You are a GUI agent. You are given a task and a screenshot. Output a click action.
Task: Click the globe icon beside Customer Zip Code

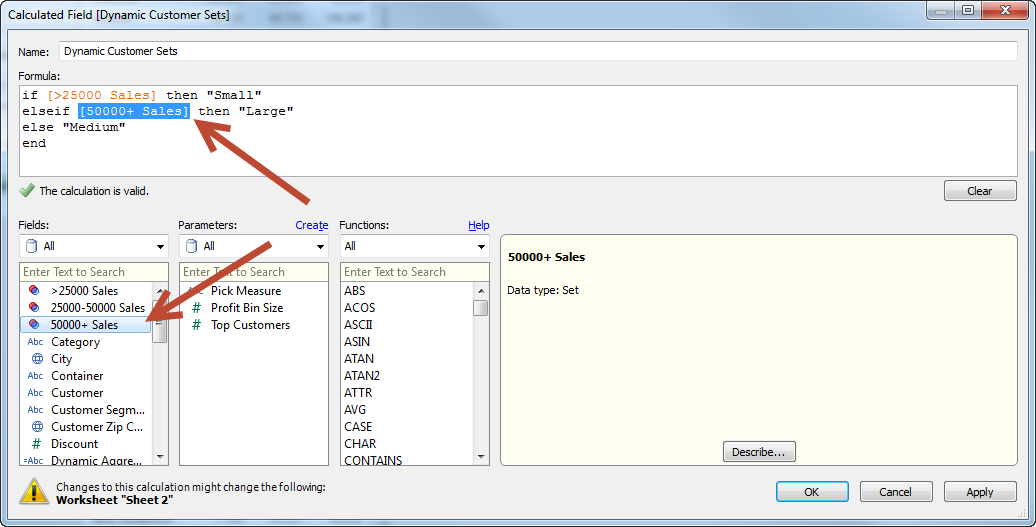(x=36, y=427)
